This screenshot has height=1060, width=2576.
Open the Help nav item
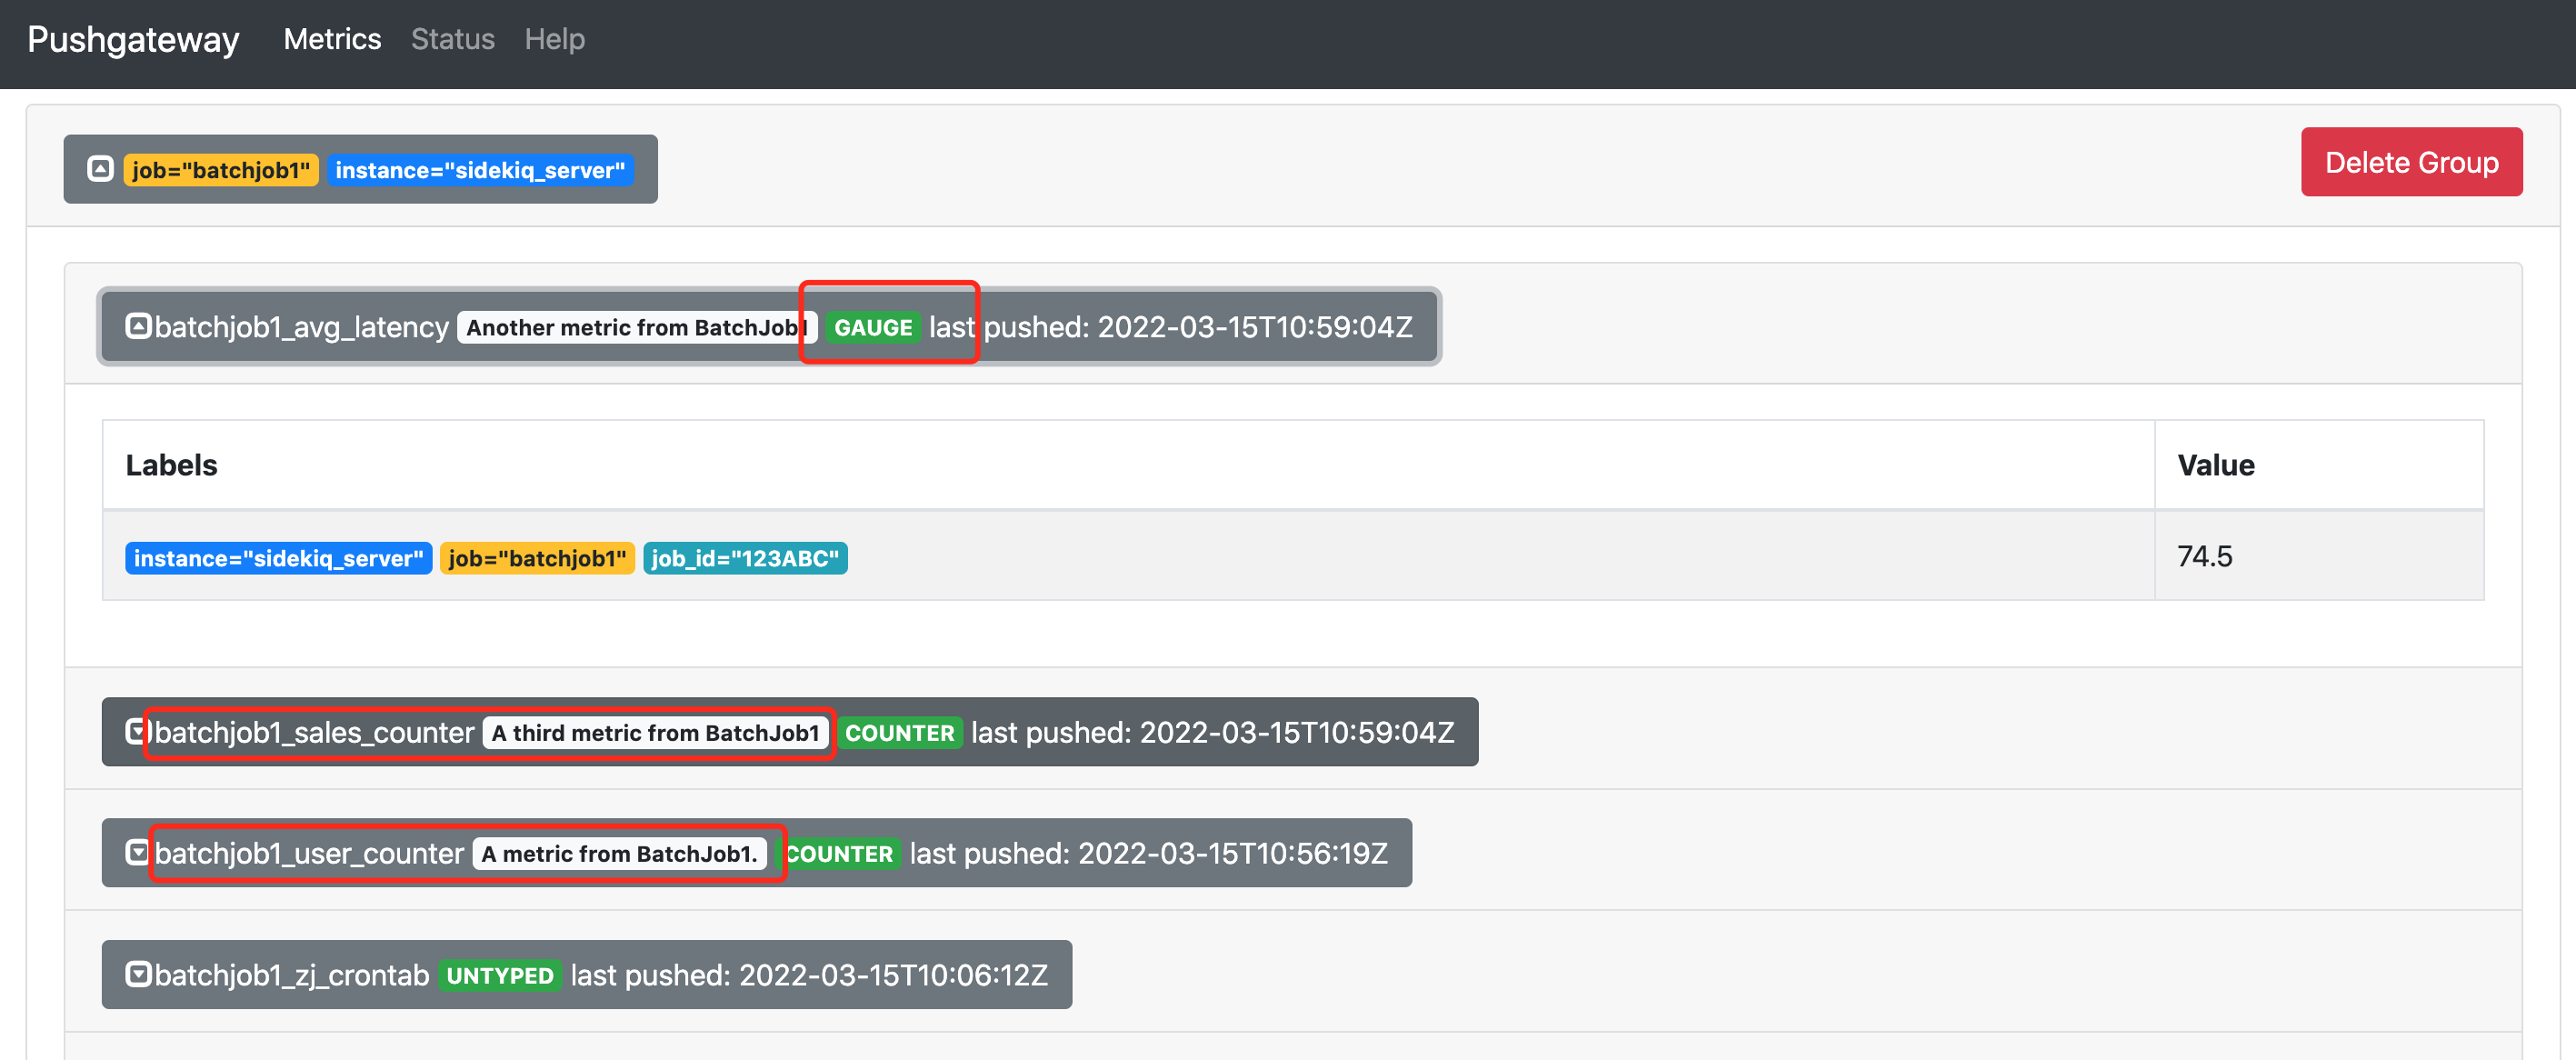point(555,39)
